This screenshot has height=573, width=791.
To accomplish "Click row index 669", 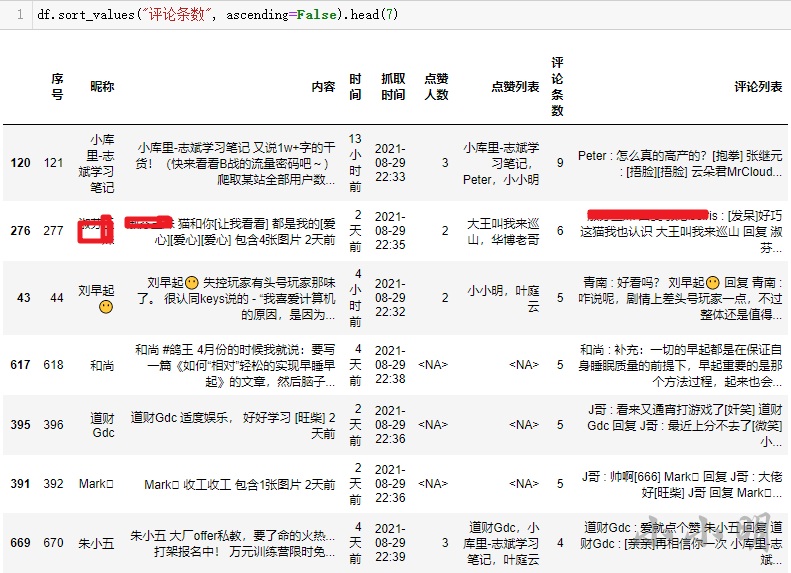I will (x=20, y=543).
